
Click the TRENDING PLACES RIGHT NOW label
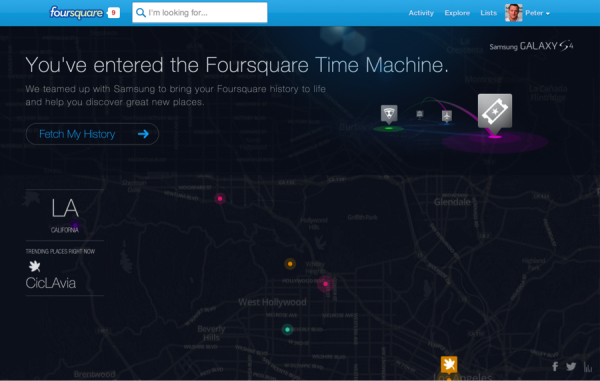tap(60, 251)
